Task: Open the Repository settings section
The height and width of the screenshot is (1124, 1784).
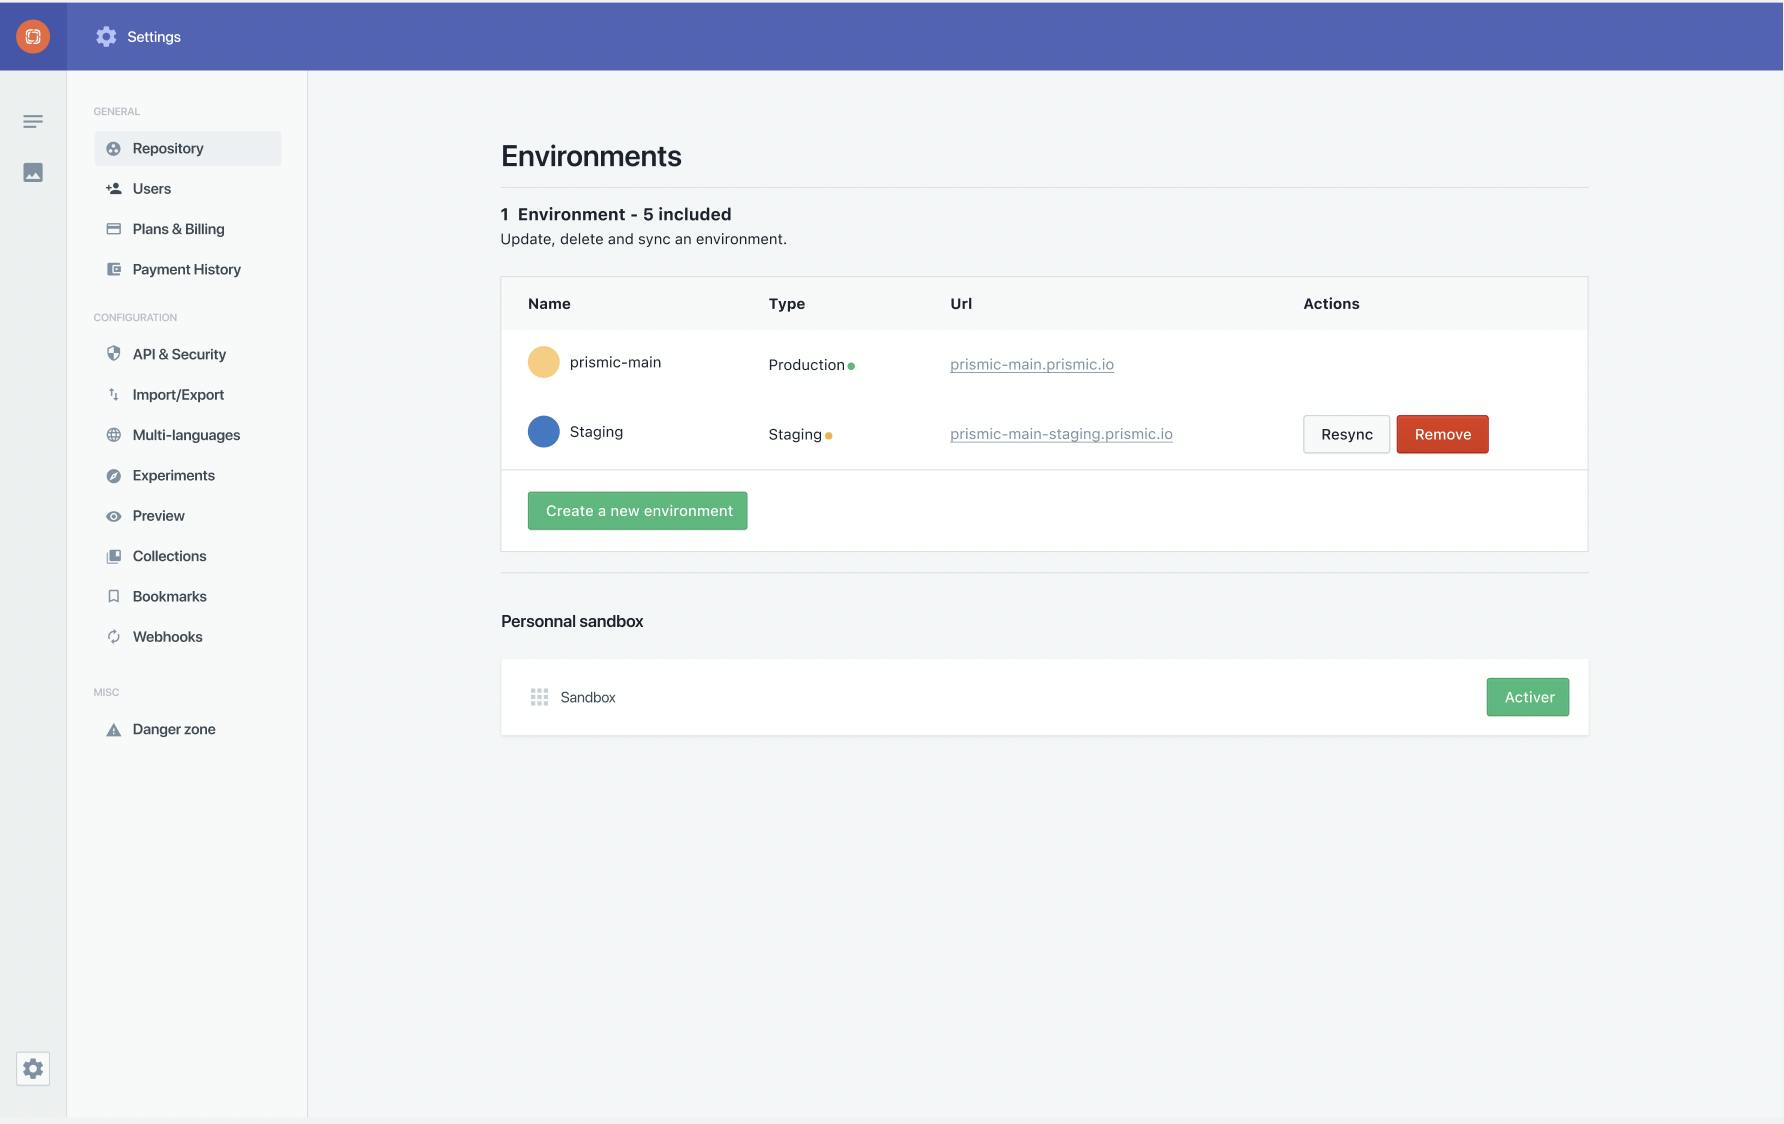Action: pyautogui.click(x=188, y=149)
